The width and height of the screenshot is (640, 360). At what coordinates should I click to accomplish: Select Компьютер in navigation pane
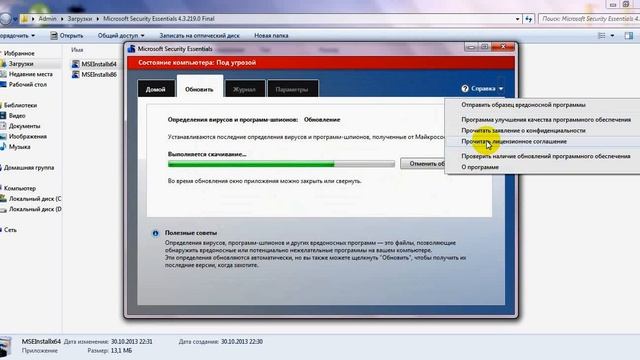click(x=20, y=189)
